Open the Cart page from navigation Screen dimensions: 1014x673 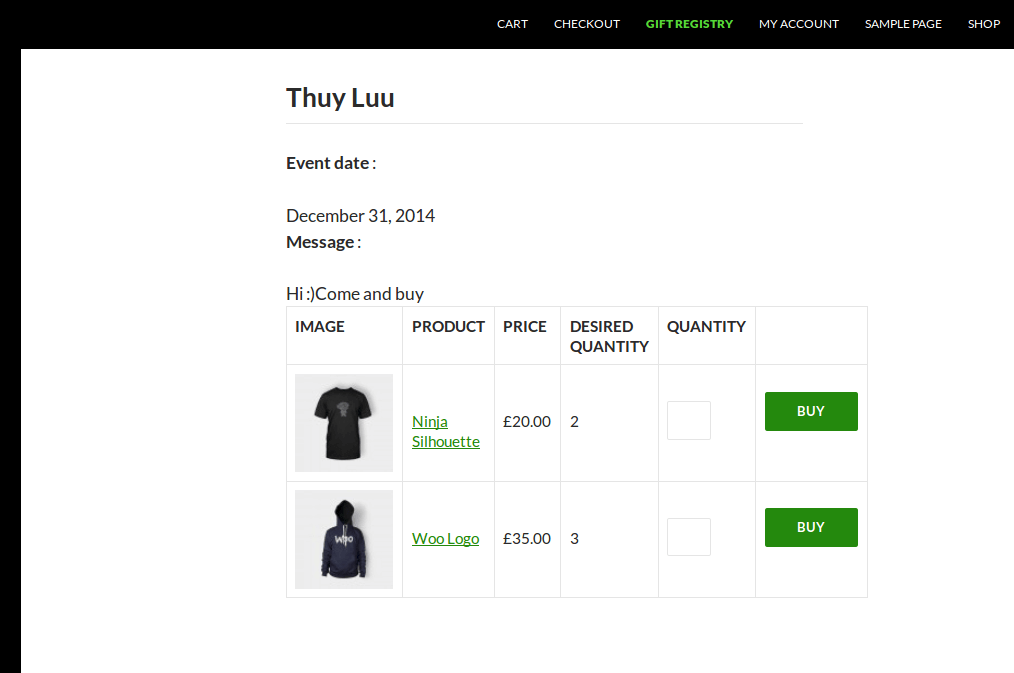coord(512,24)
